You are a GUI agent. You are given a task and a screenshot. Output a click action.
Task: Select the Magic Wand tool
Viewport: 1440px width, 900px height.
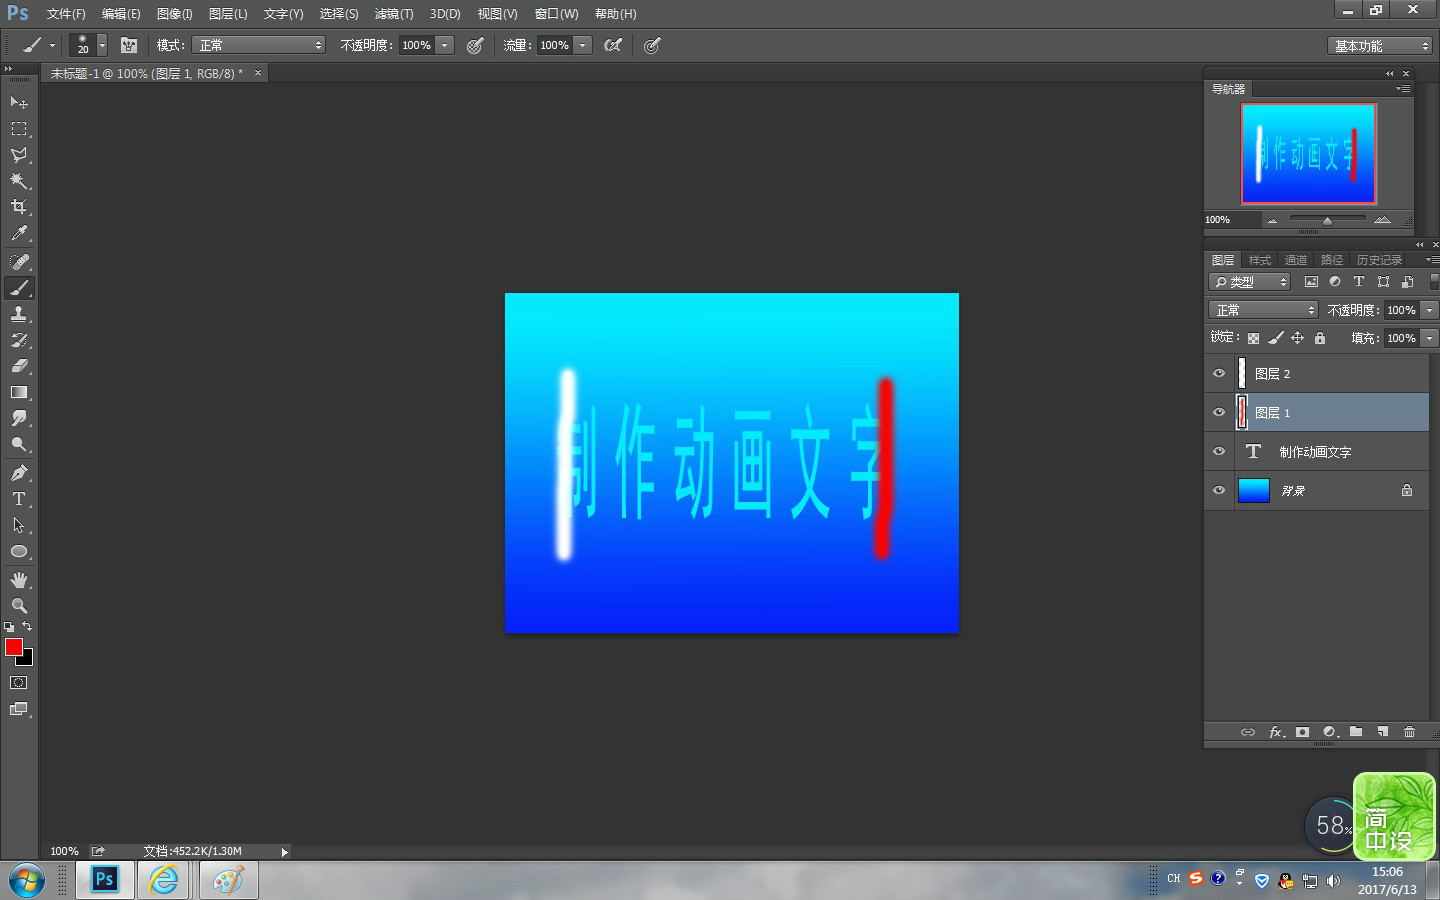point(19,181)
